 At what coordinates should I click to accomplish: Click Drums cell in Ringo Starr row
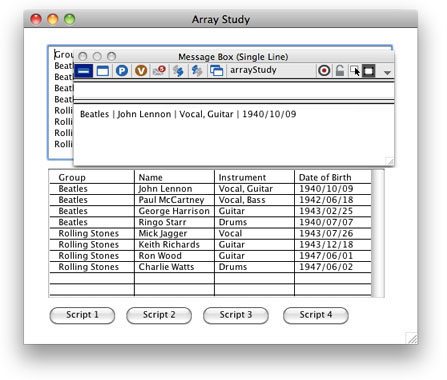coord(254,222)
